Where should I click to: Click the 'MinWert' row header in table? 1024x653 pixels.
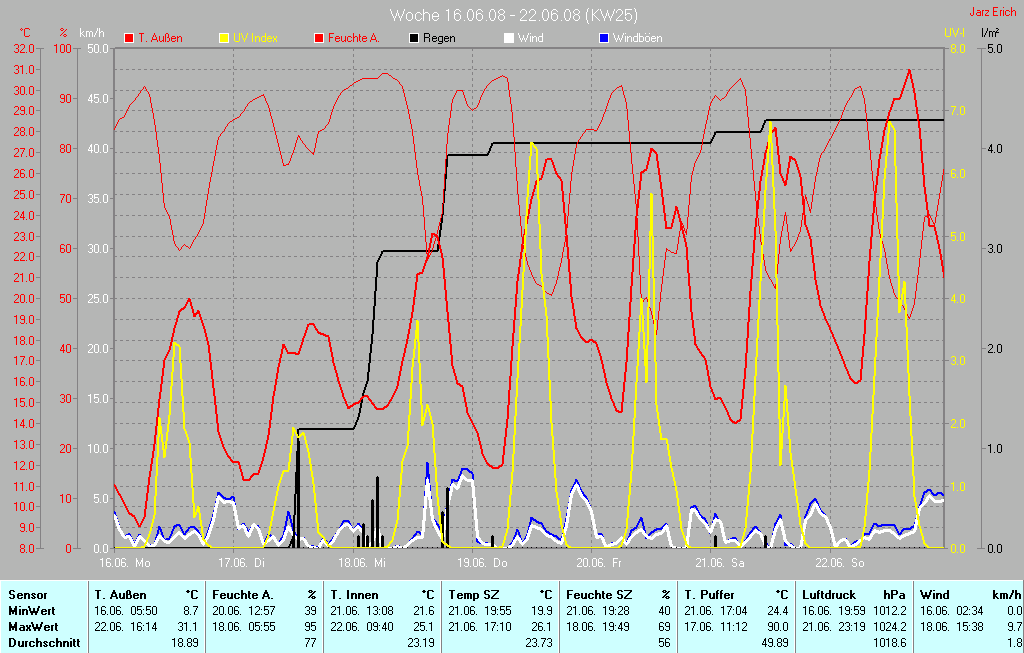(x=31, y=611)
